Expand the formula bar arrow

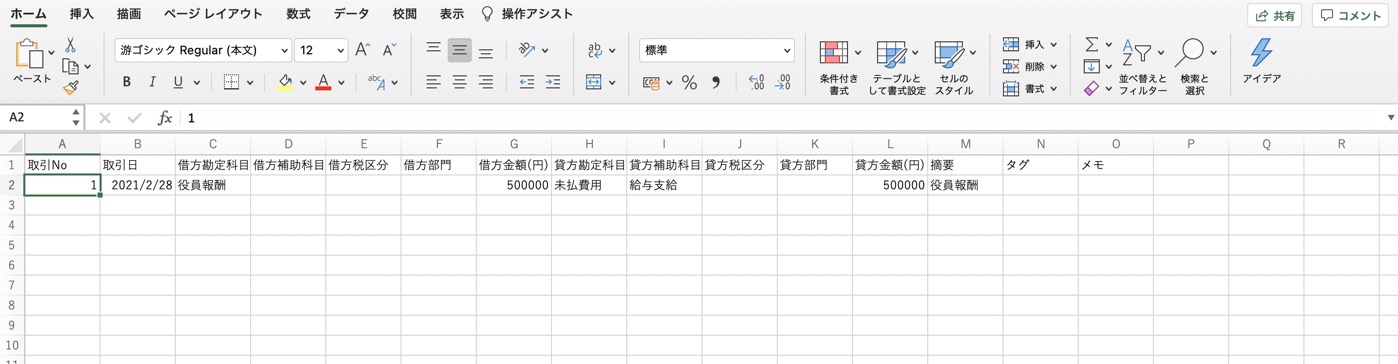[x=1390, y=118]
